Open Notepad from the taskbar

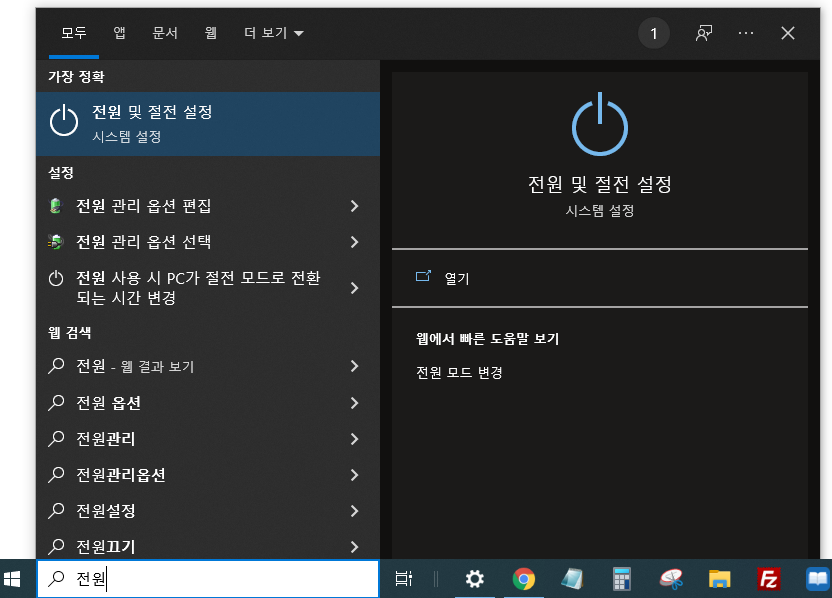tap(572, 579)
